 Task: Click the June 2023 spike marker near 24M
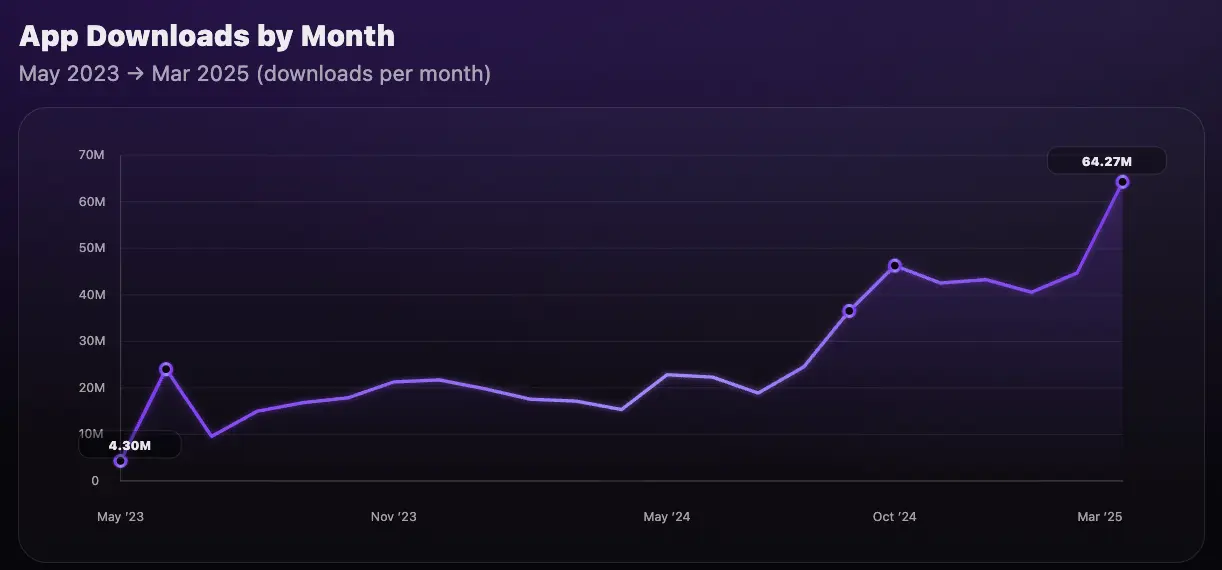click(166, 369)
